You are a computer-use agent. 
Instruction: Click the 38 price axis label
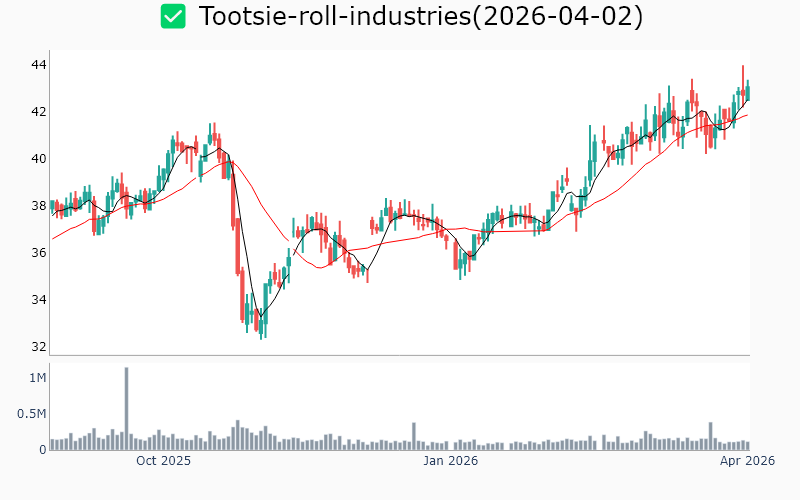[38, 206]
